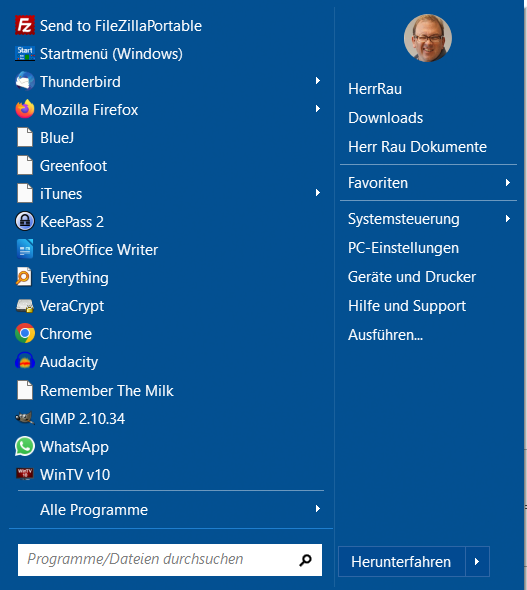Viewport: 527px width, 590px height.
Task: Launch Everything by its label
Action: (74, 278)
